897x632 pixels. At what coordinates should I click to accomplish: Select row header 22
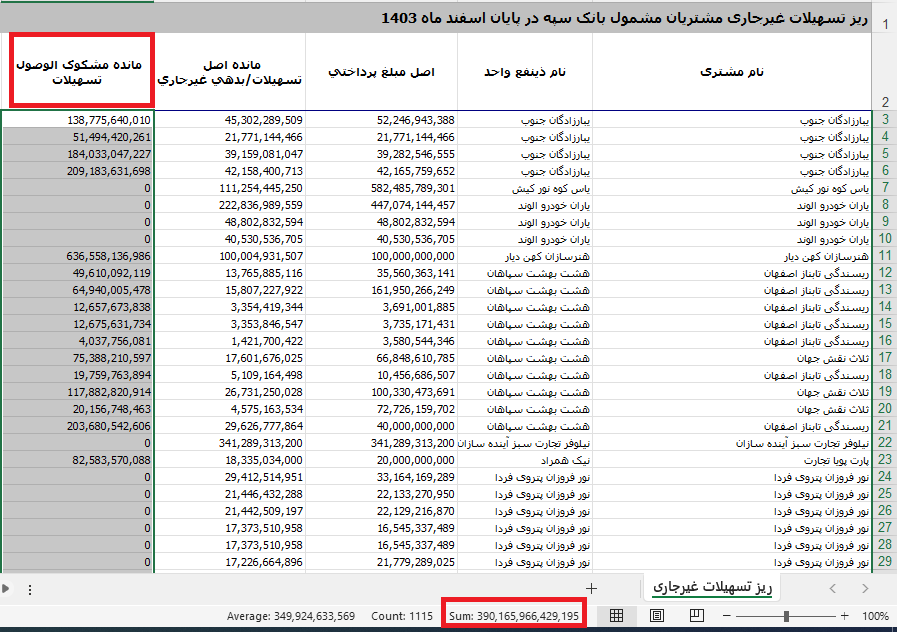coord(885,443)
